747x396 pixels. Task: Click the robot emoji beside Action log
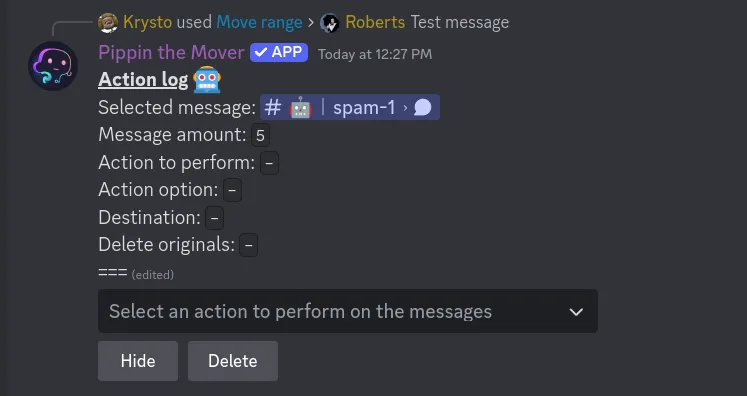(x=207, y=80)
